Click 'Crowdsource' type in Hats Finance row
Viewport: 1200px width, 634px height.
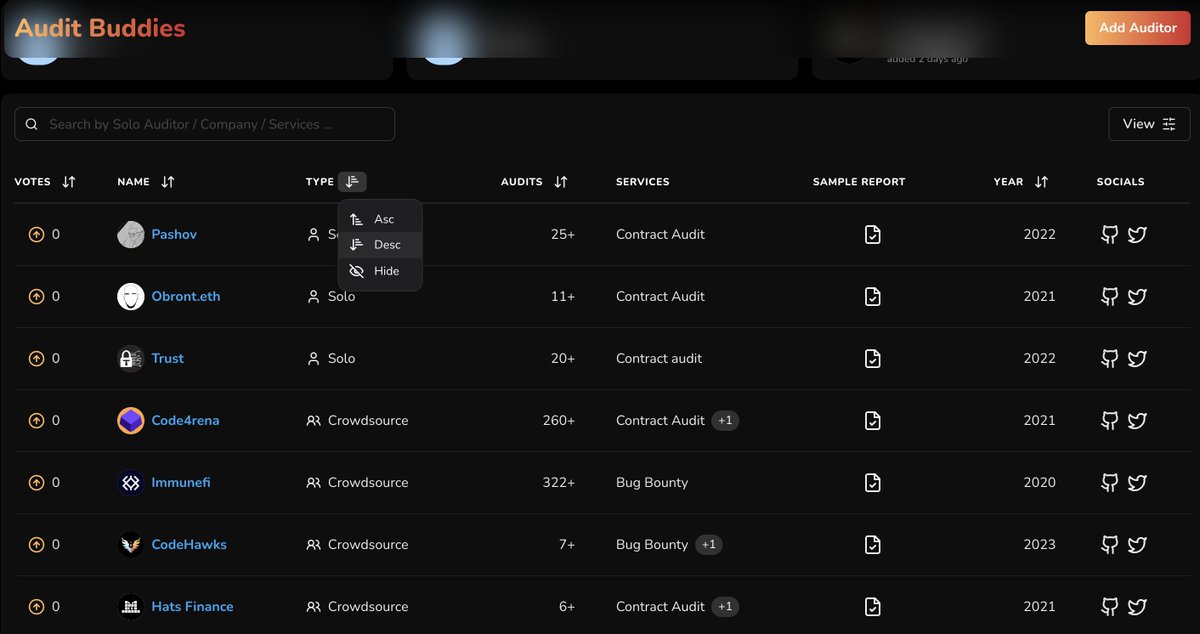(x=368, y=607)
